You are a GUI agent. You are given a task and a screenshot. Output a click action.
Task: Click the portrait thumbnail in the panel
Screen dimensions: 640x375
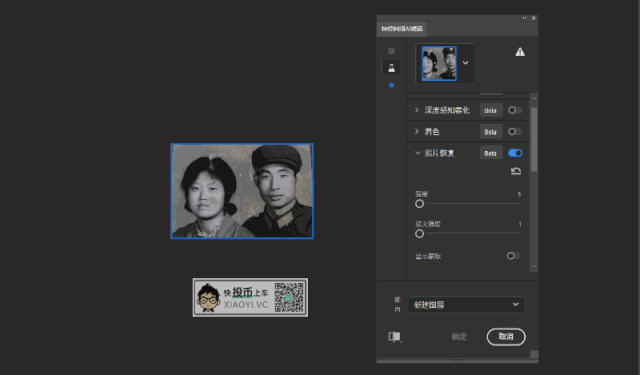pyautogui.click(x=439, y=63)
